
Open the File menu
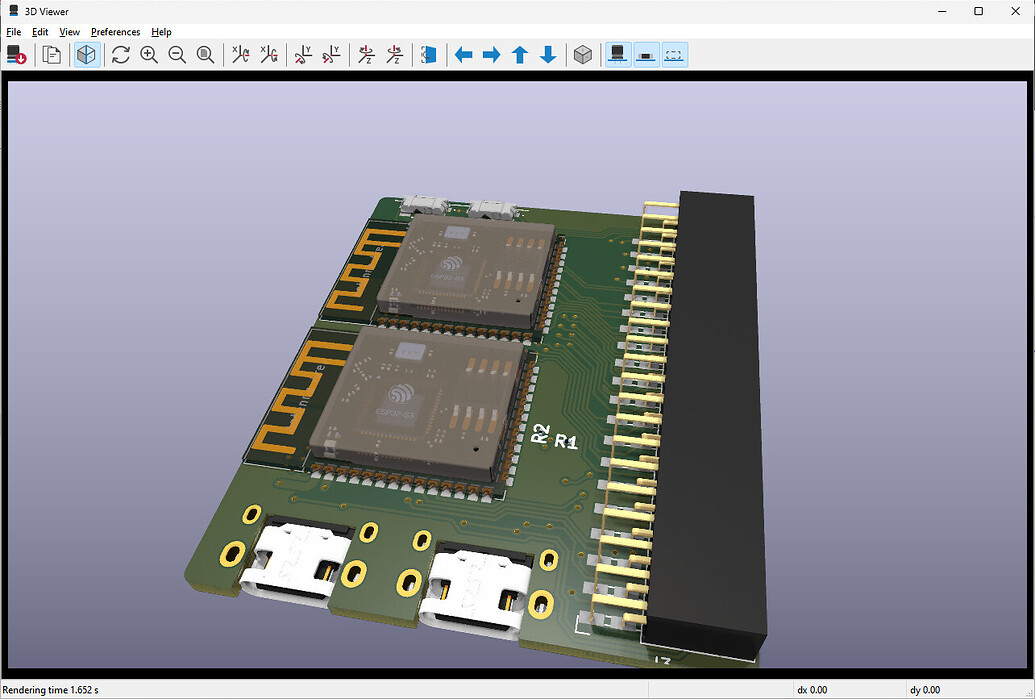13,32
